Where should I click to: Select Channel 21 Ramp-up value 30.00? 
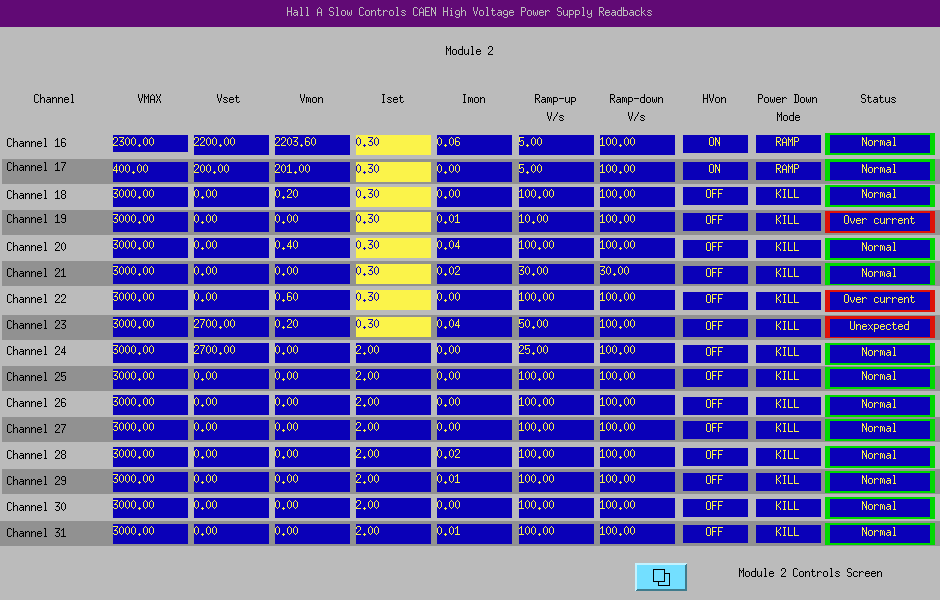556,274
